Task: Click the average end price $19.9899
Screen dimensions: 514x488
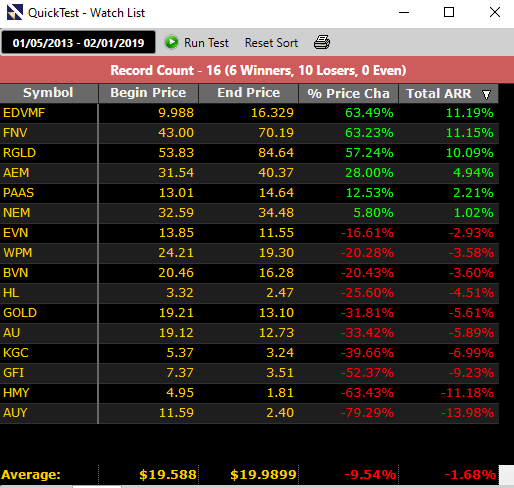Action: 263,475
